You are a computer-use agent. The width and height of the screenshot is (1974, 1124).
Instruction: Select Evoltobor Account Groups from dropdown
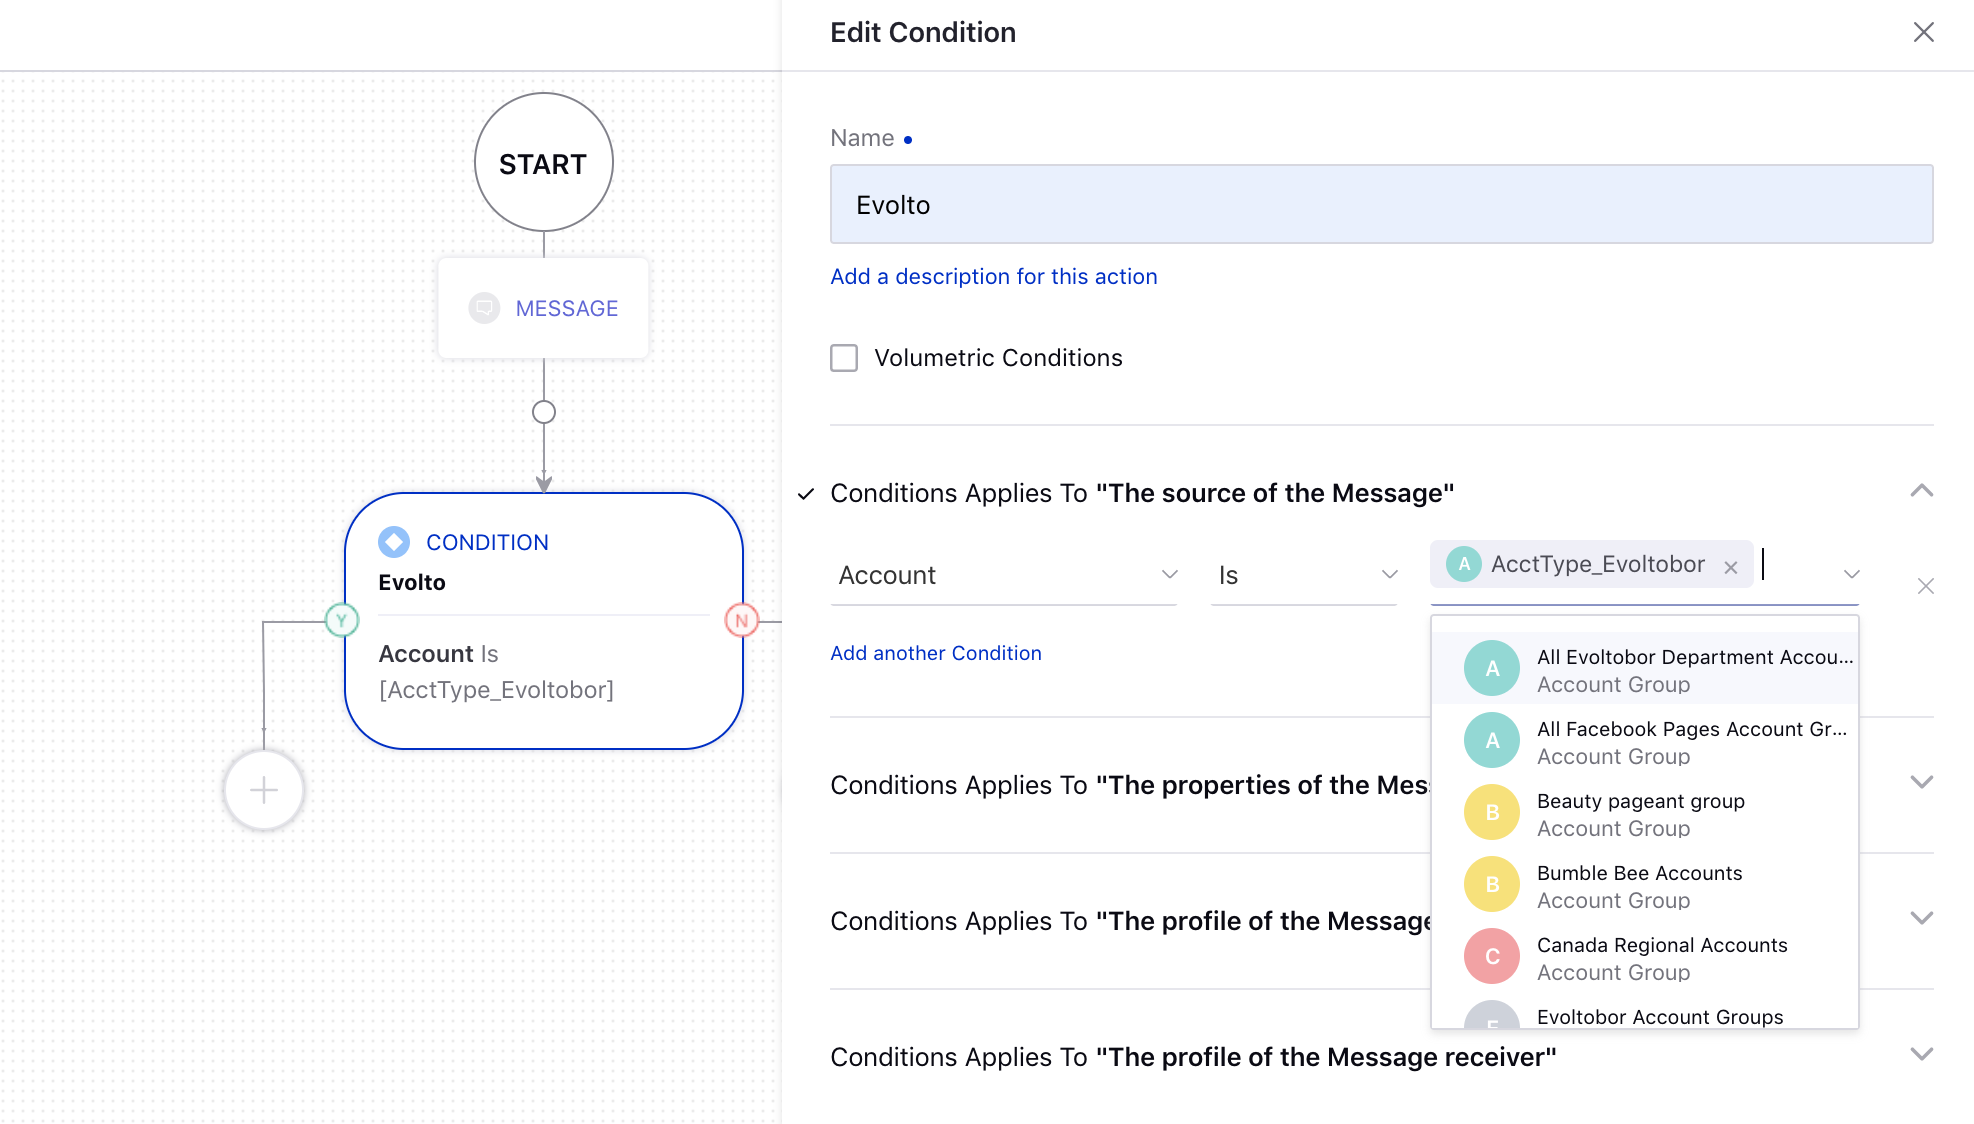[1658, 1014]
